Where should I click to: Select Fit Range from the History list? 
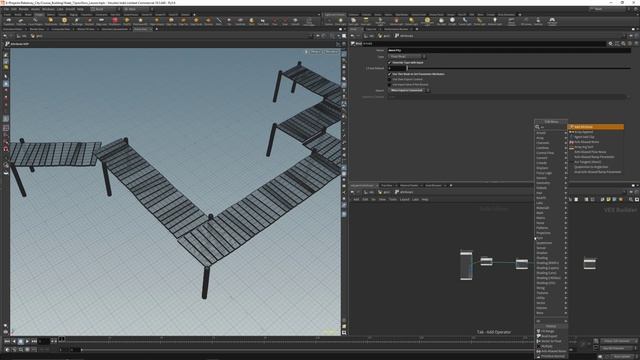tap(551, 331)
